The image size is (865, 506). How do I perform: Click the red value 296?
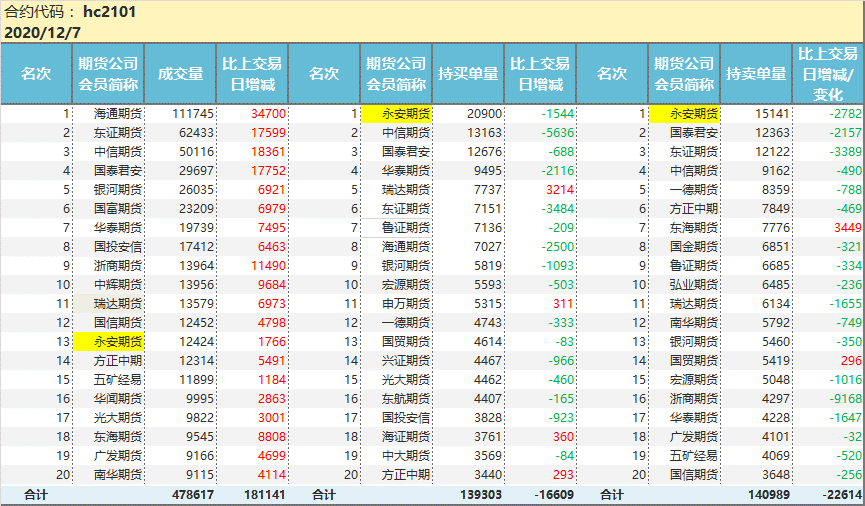(851, 360)
